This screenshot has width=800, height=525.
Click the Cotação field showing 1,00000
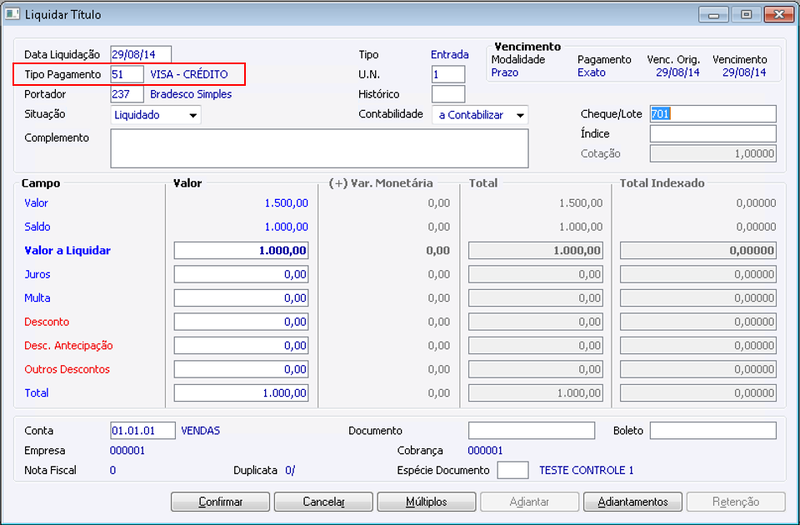tap(713, 154)
